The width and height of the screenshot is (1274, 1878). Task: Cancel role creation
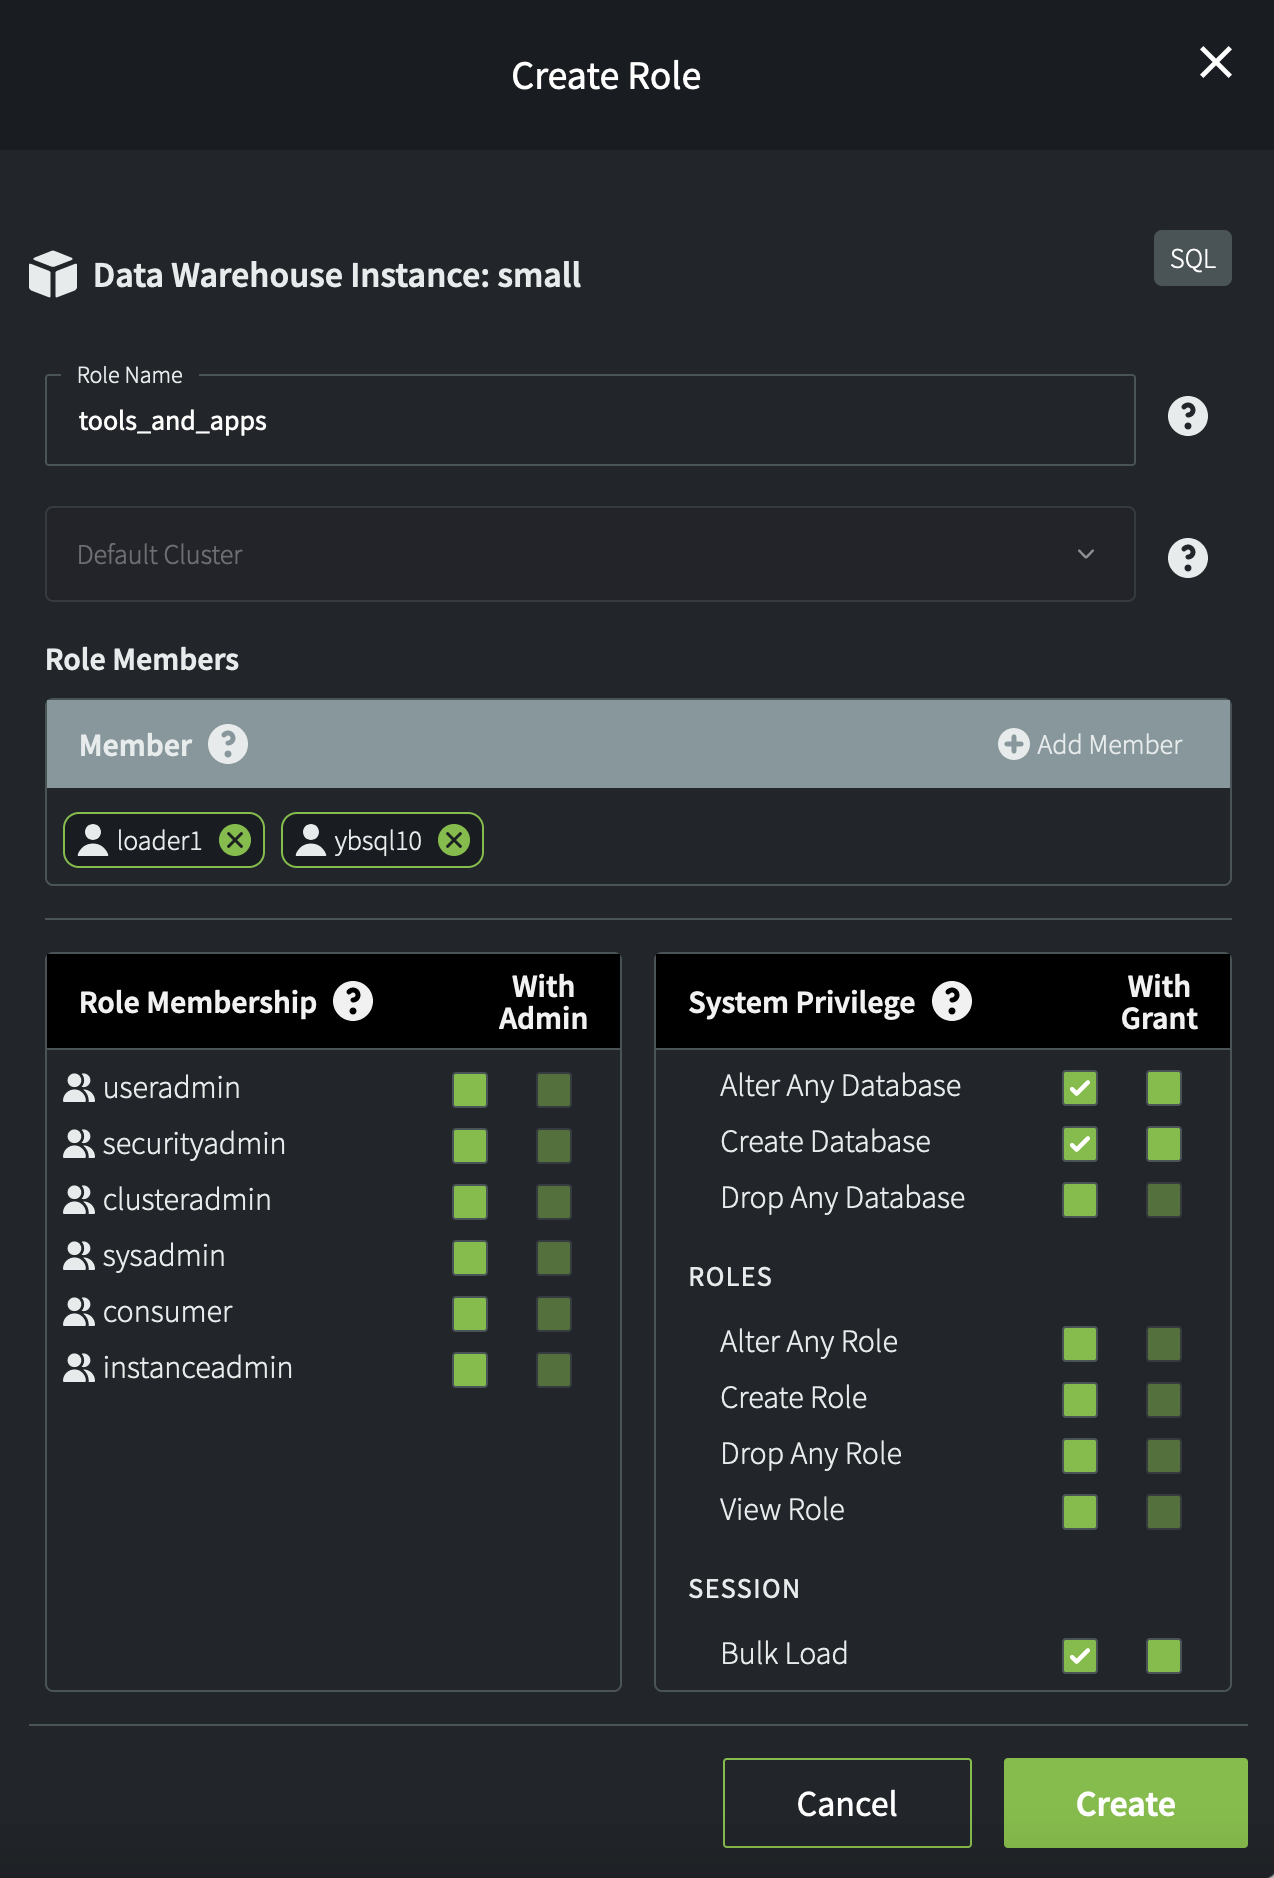(x=846, y=1803)
